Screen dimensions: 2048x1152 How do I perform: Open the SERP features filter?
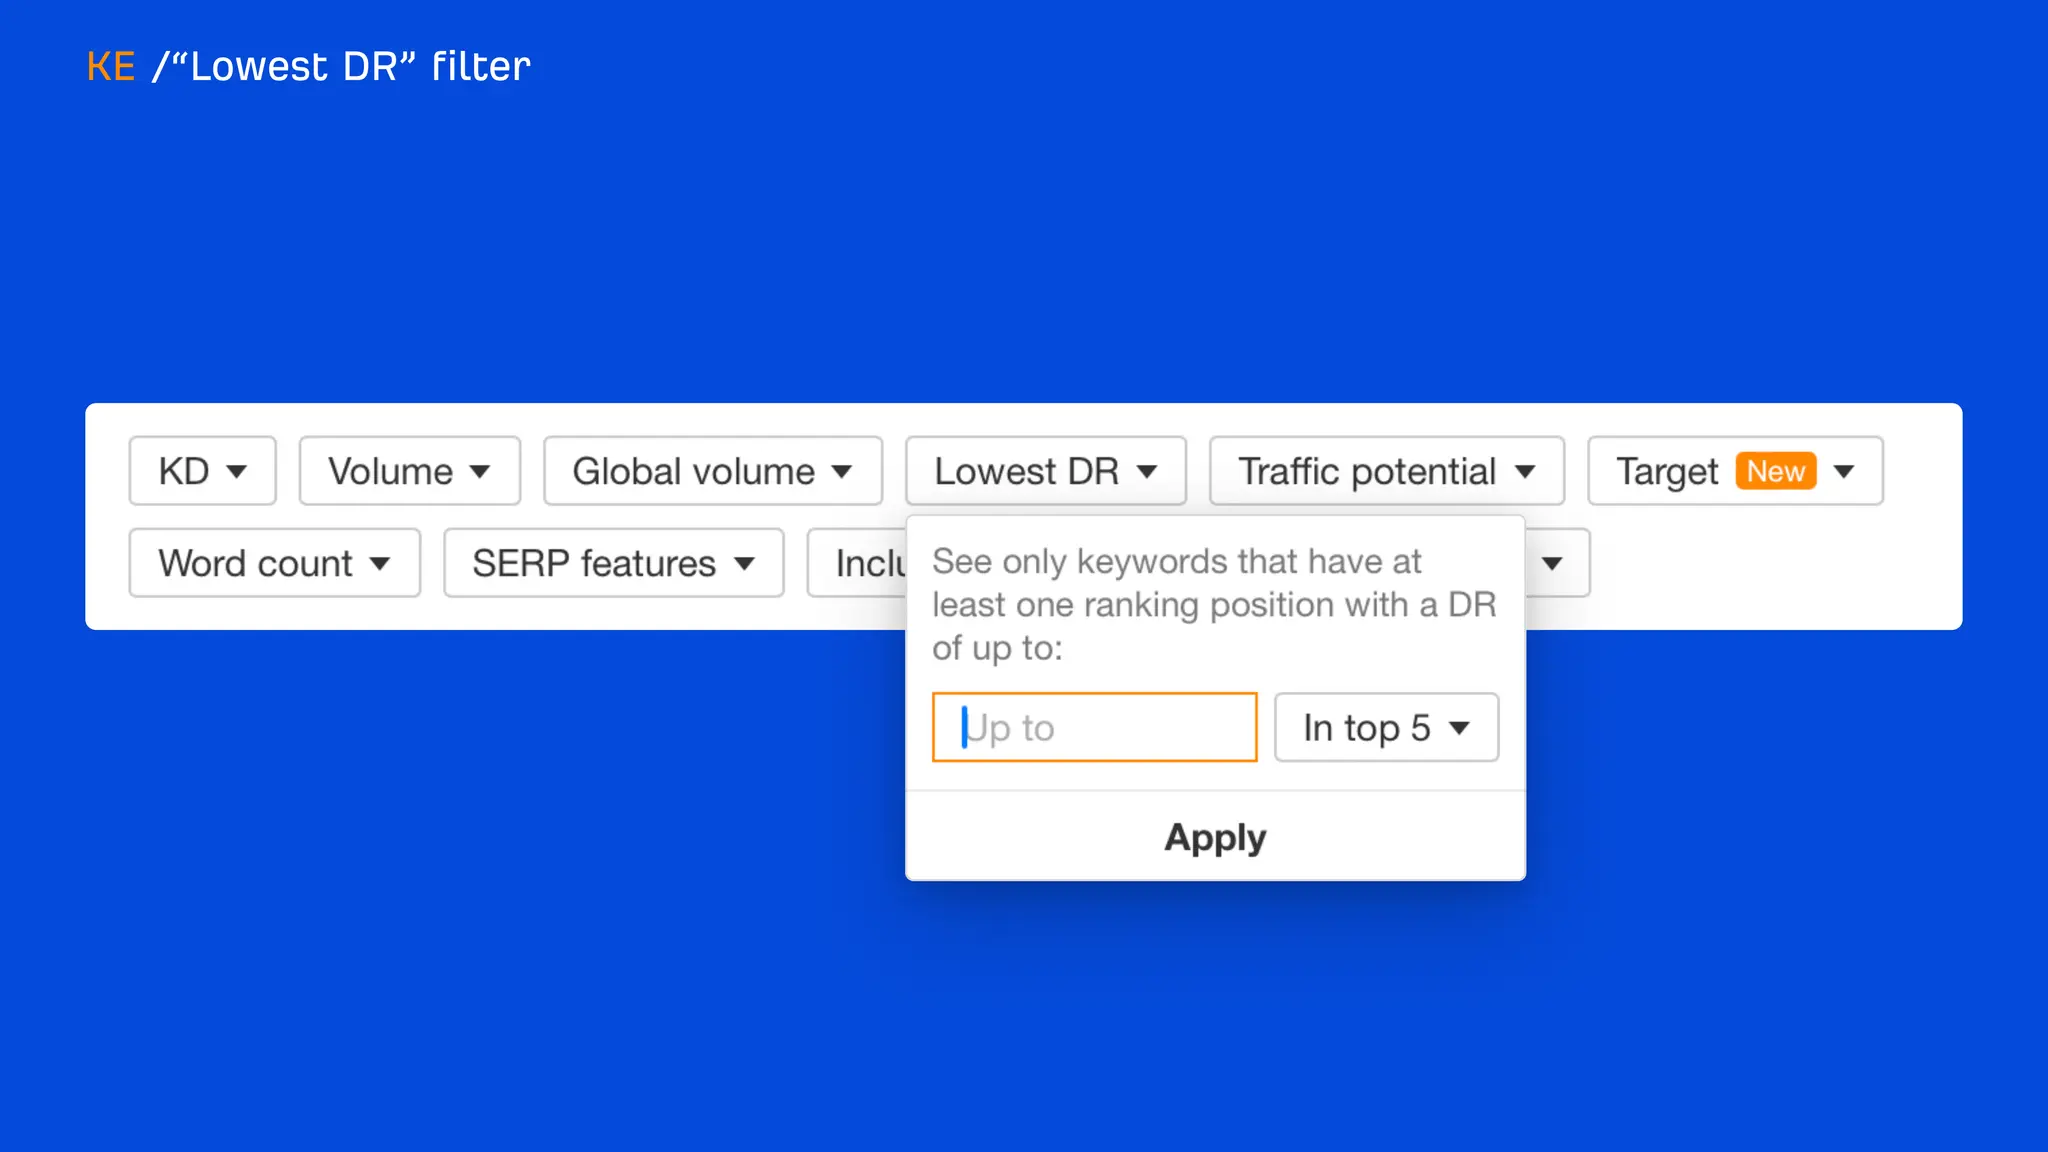tap(613, 563)
